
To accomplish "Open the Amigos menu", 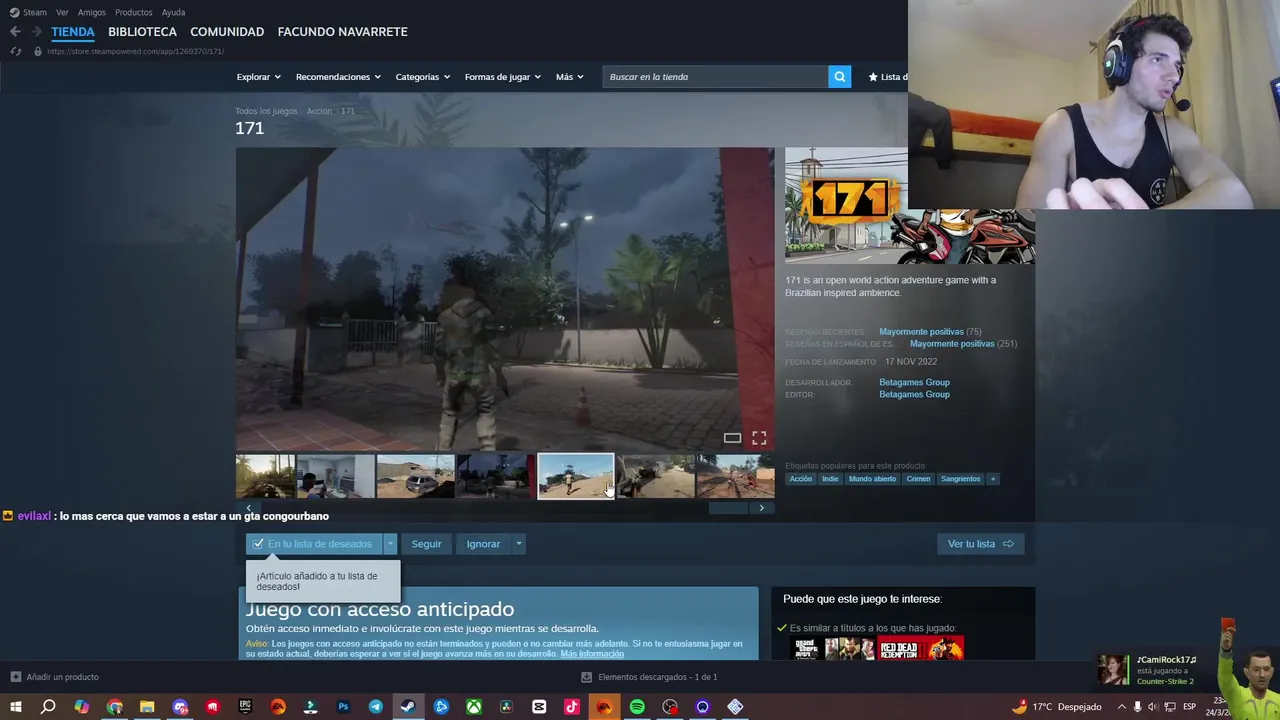I will tap(92, 12).
